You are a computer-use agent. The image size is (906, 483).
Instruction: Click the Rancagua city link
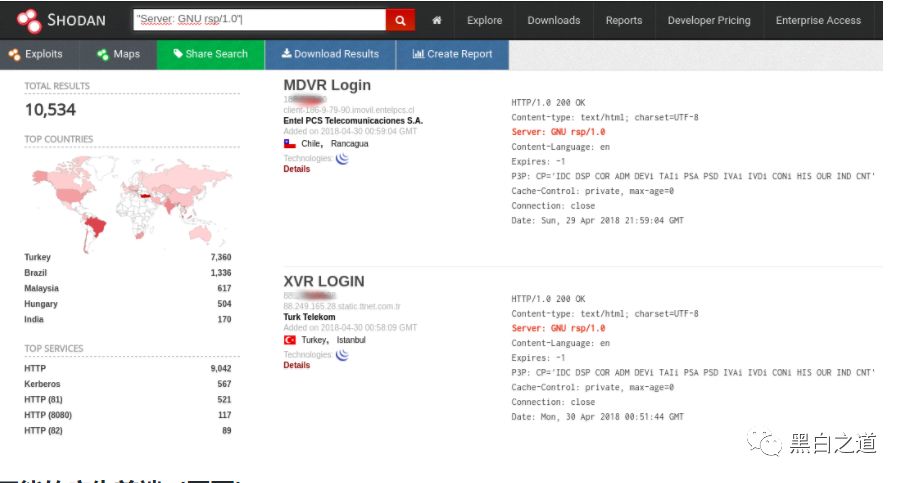(349, 144)
